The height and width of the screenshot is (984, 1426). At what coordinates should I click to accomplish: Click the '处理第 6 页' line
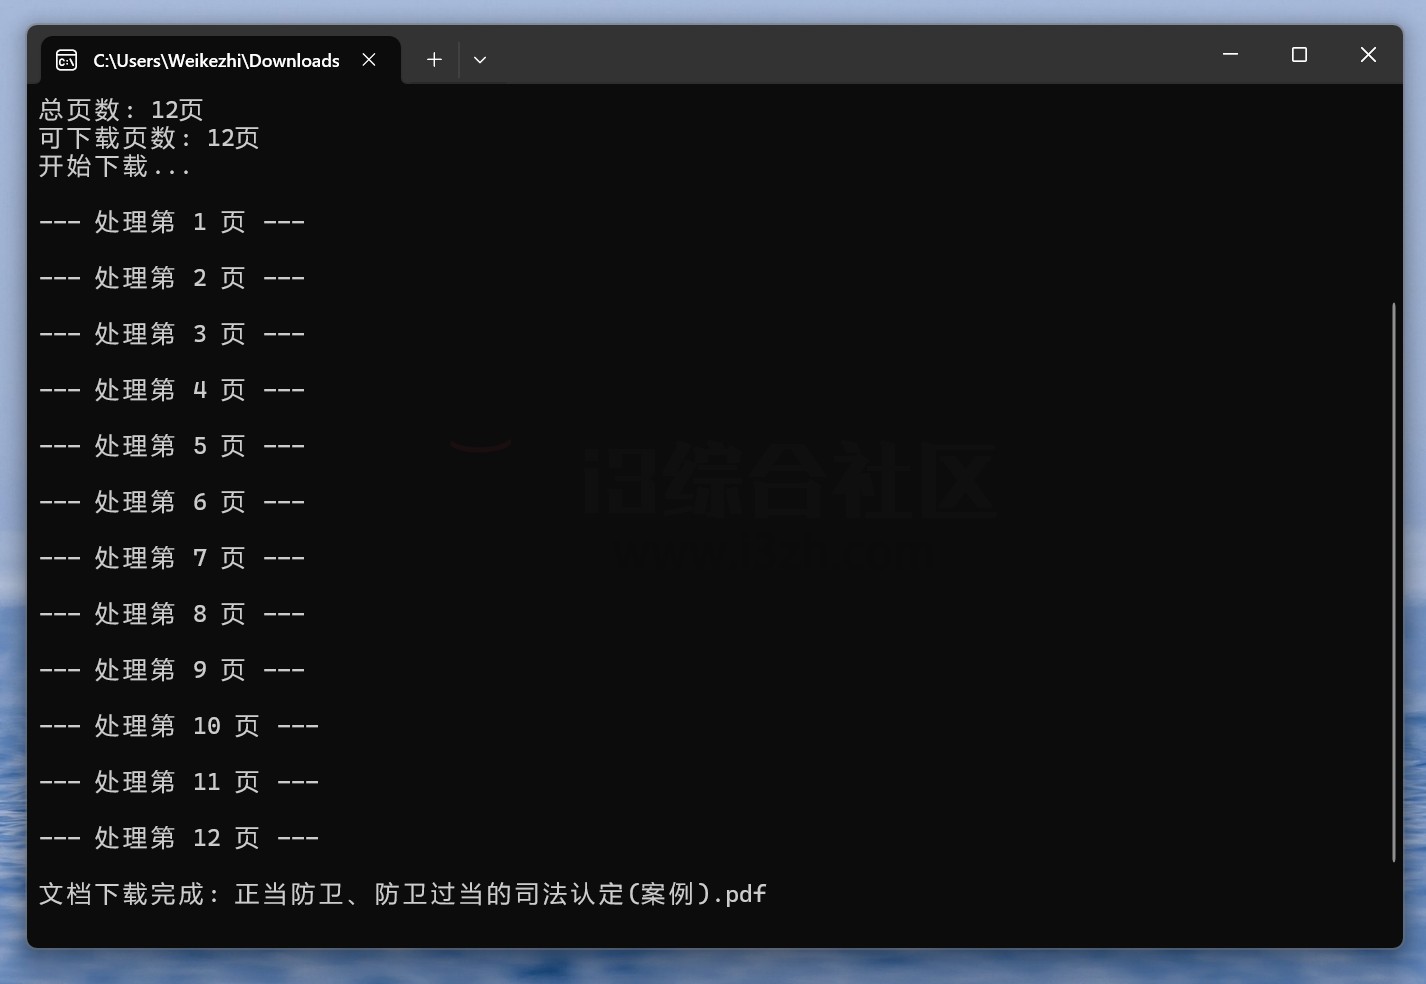[x=172, y=502]
